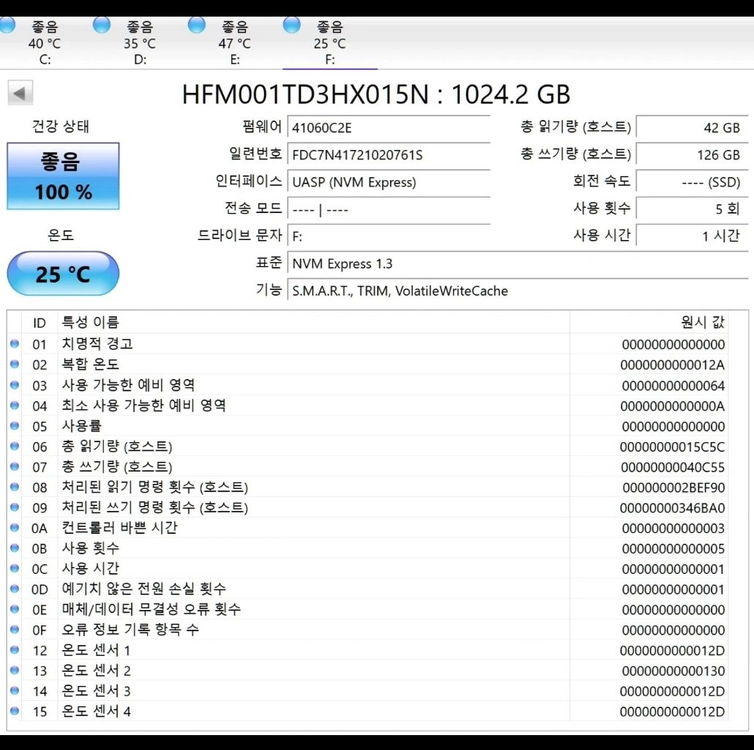Viewport: 754px width, 750px height.
Task: Click status icon of row 0A 컨트롤러 바쁜 시간
Action: pos(14,528)
